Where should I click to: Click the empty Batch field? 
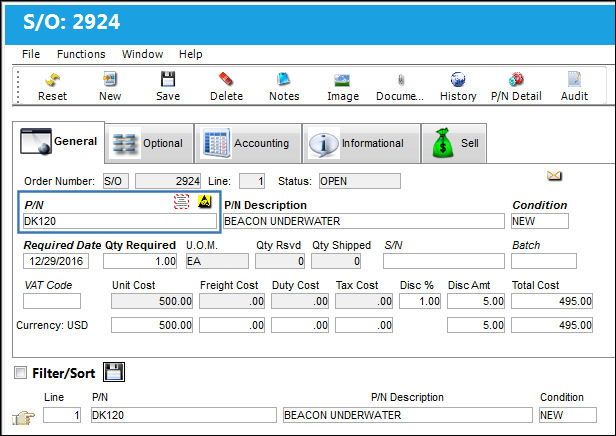point(544,261)
